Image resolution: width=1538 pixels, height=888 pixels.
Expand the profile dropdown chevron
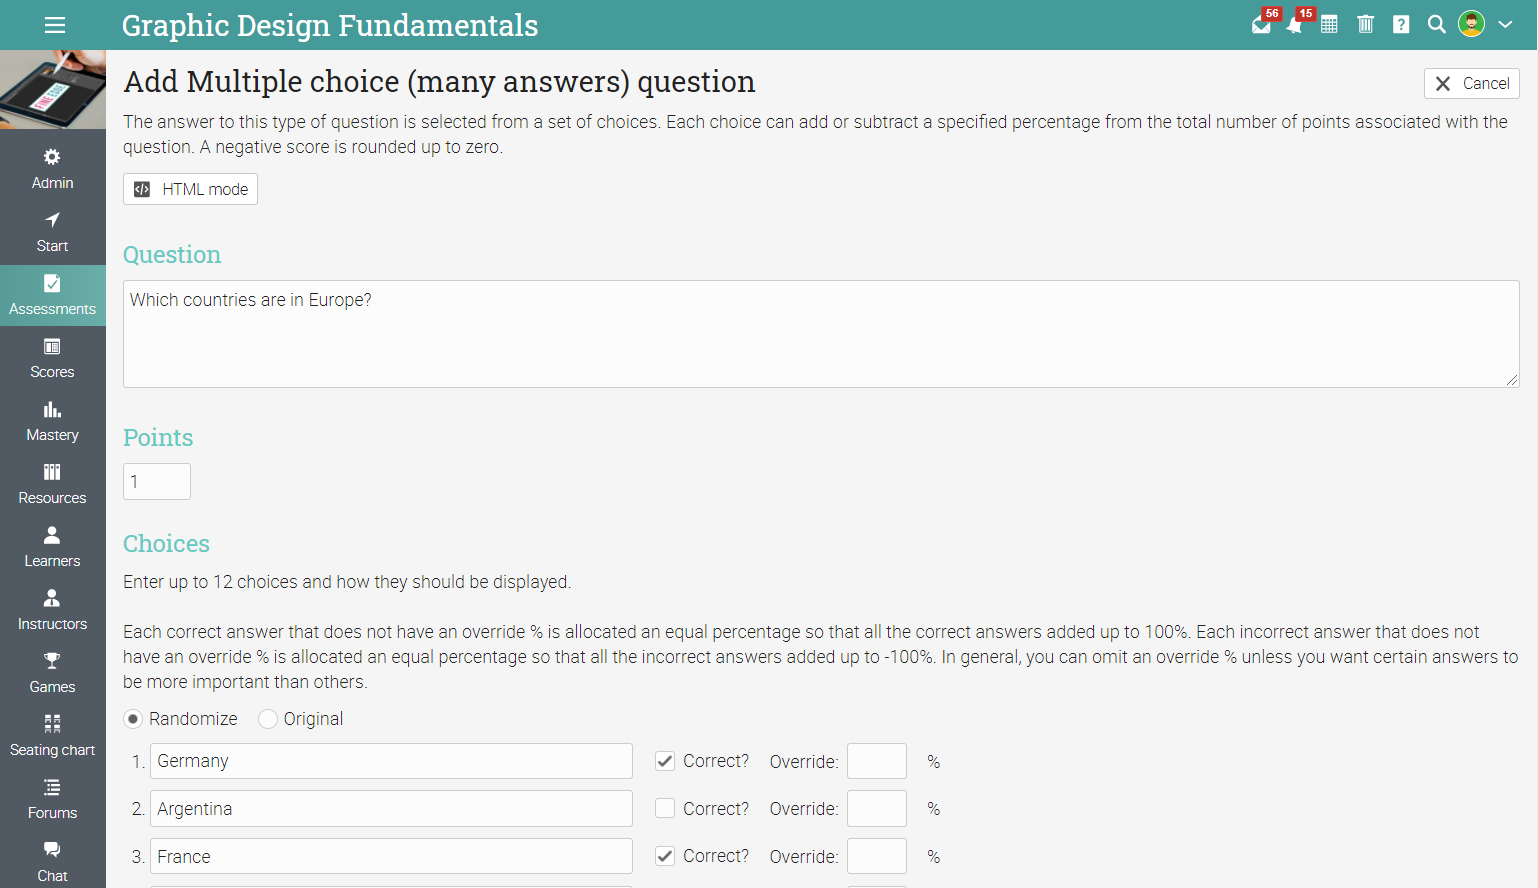[x=1505, y=25]
